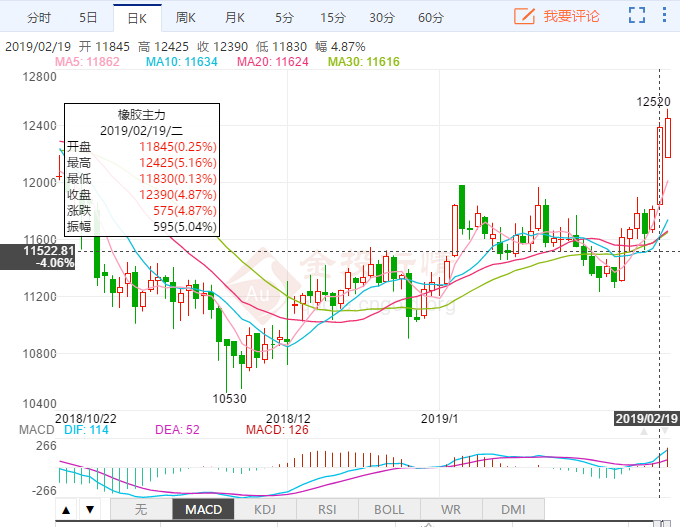Open the three-dot more options menu

[x=664, y=15]
